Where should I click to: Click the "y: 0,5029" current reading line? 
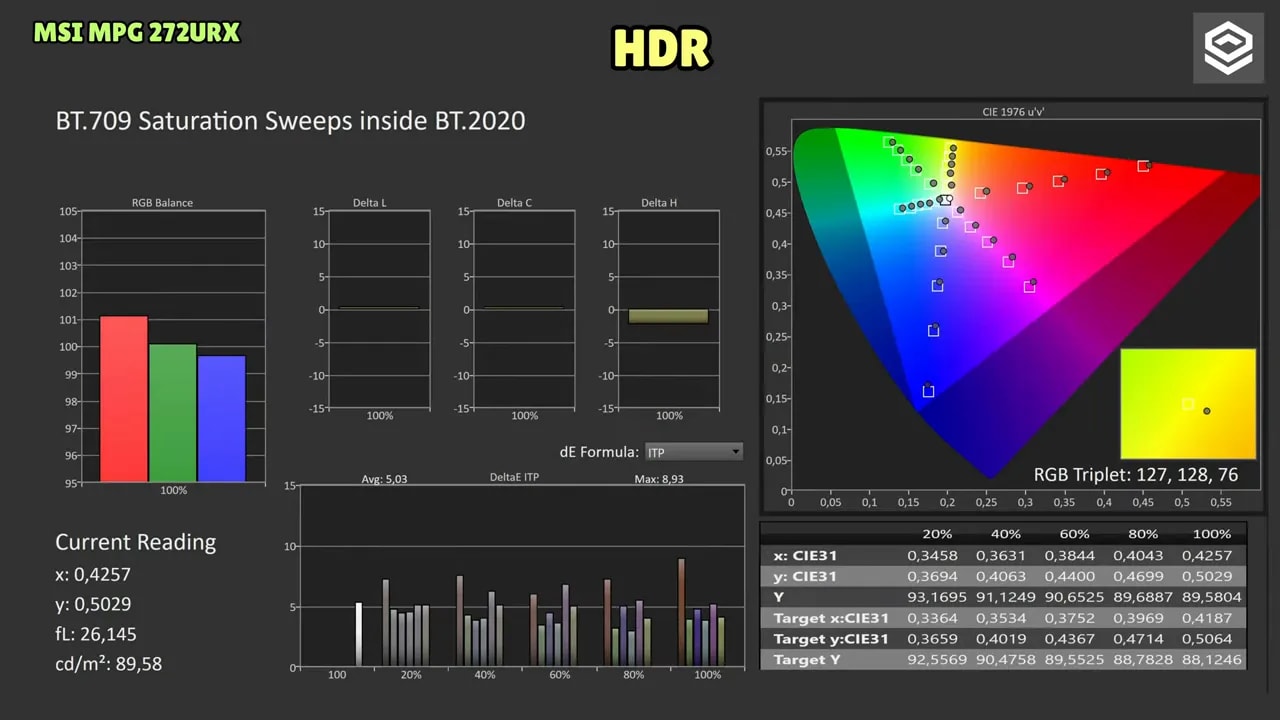pyautogui.click(x=93, y=605)
